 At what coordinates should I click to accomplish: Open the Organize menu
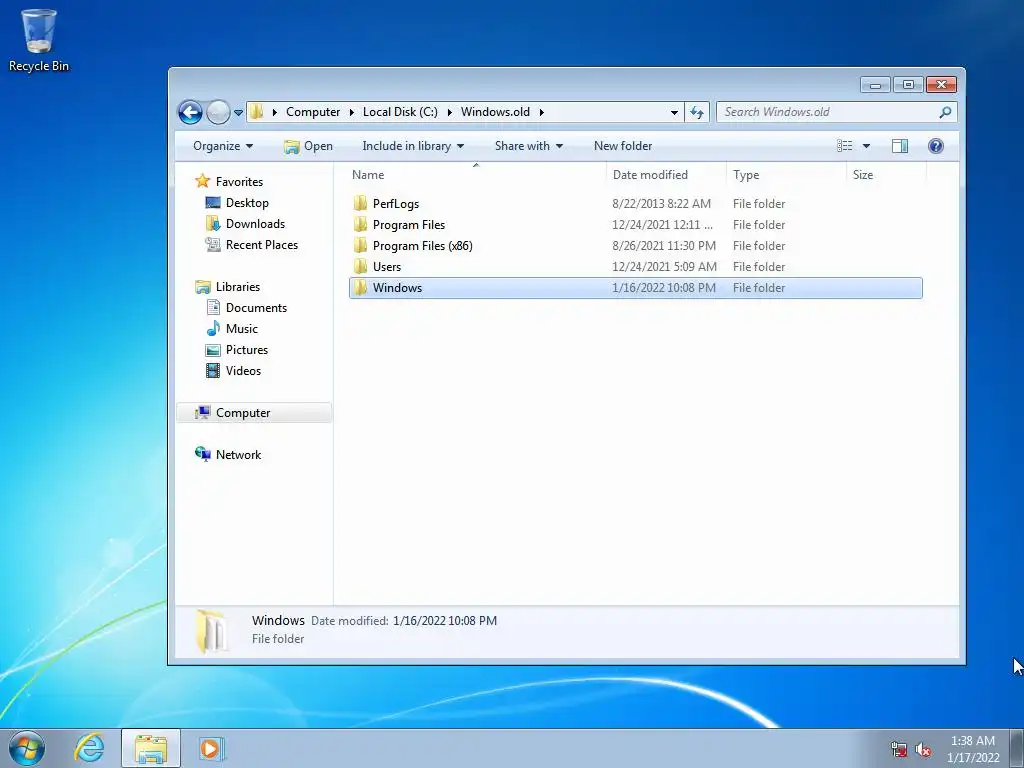coord(223,146)
